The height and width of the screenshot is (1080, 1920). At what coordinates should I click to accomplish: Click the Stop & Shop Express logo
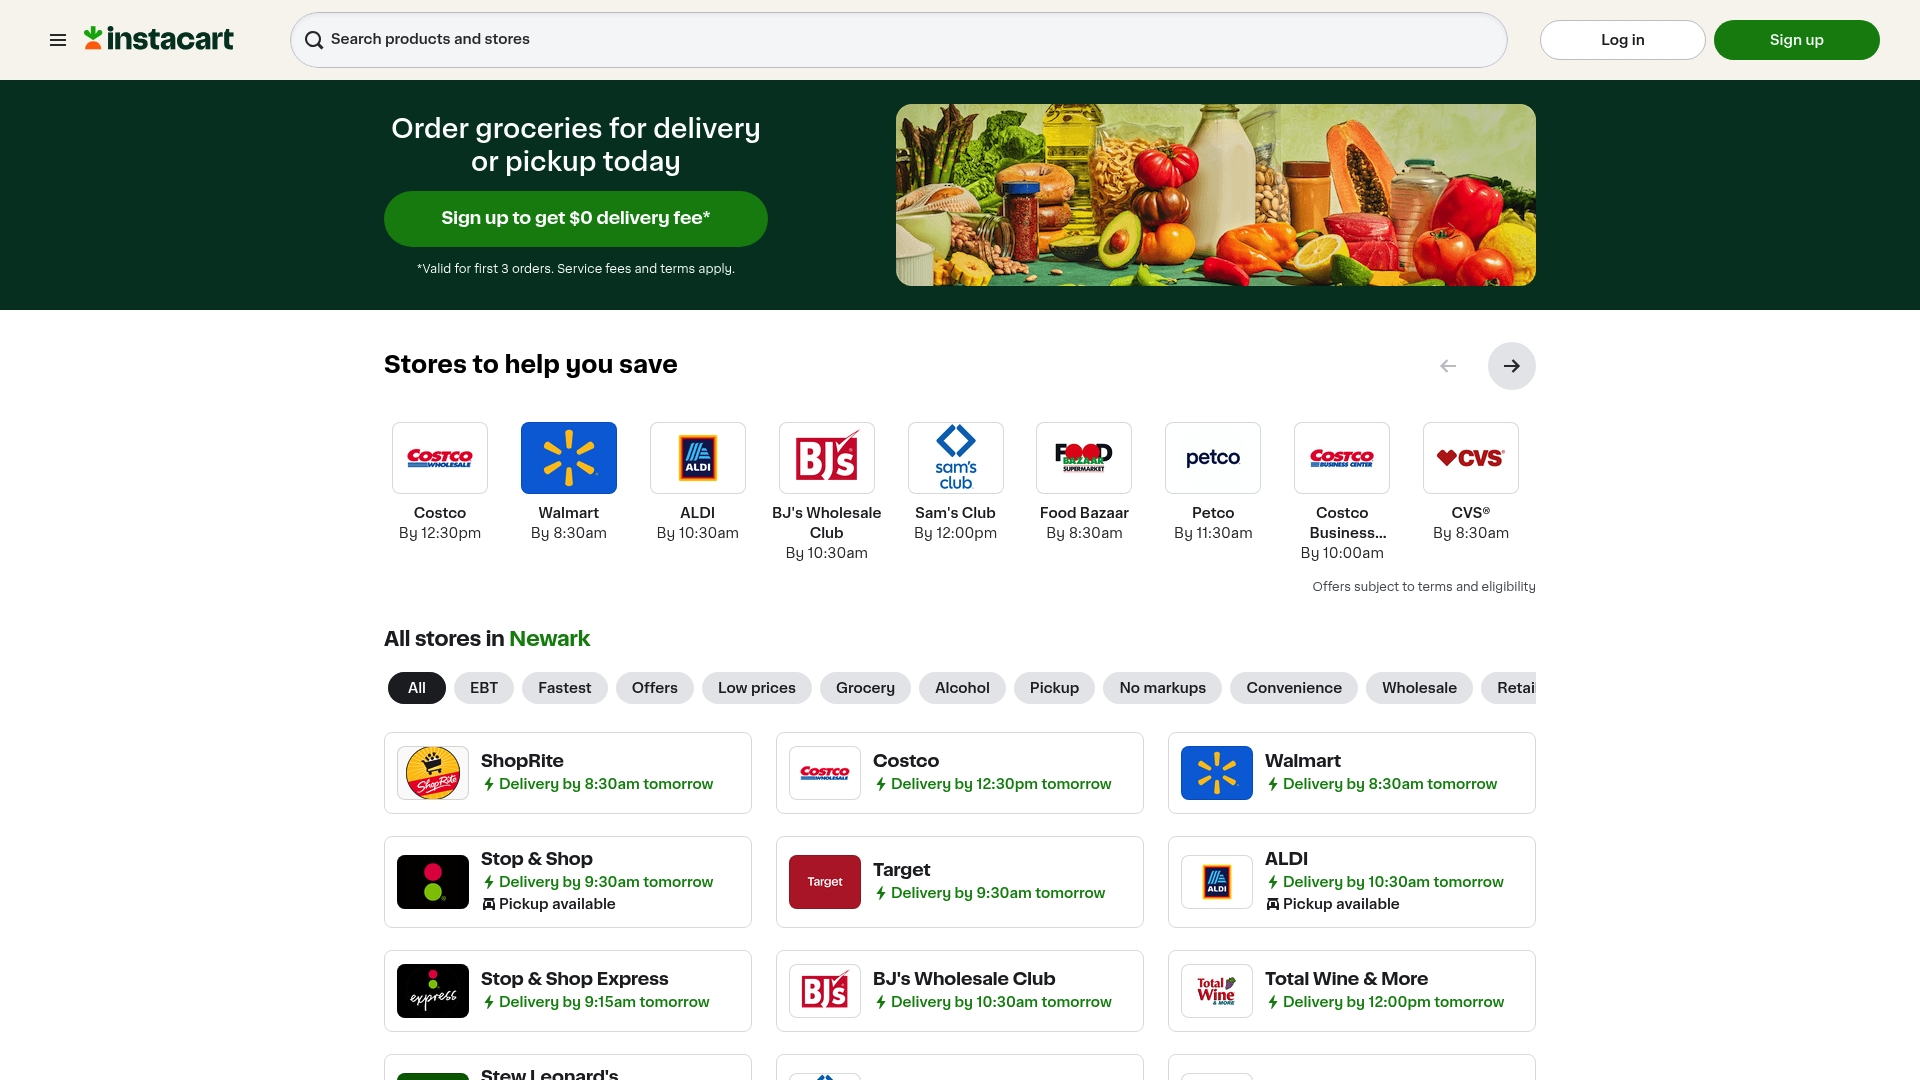(433, 991)
